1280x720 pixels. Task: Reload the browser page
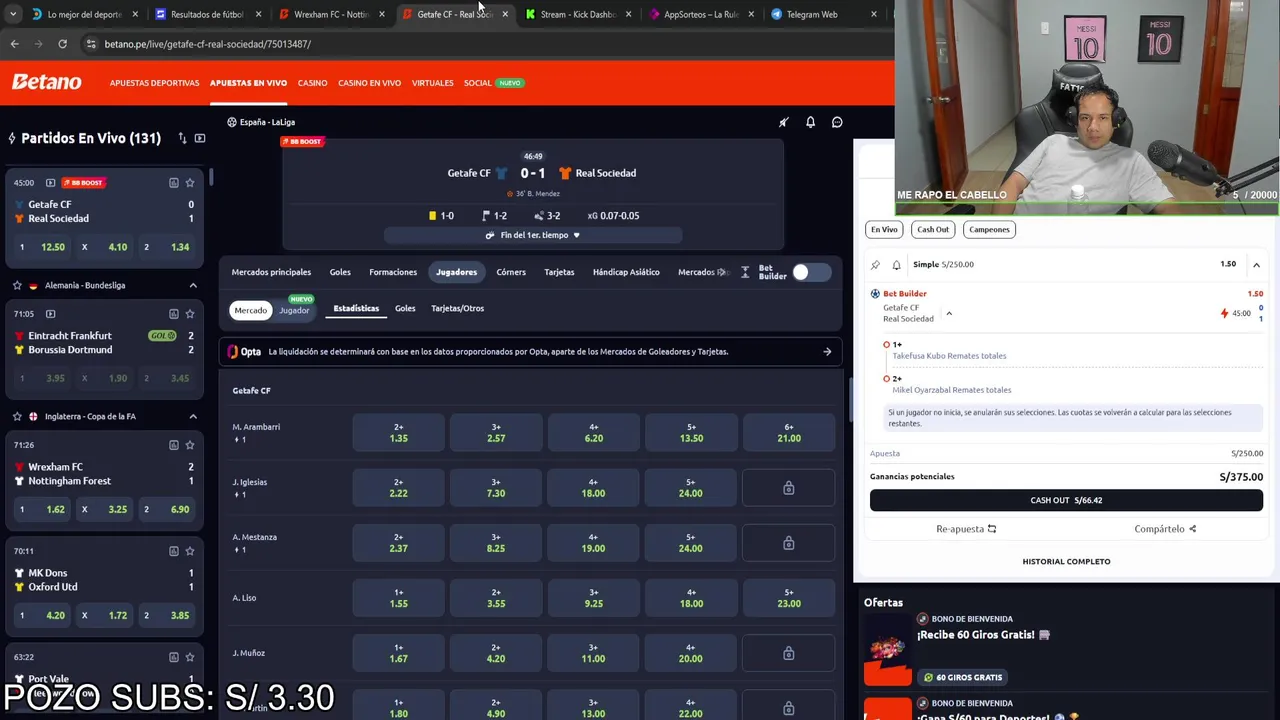62,44
